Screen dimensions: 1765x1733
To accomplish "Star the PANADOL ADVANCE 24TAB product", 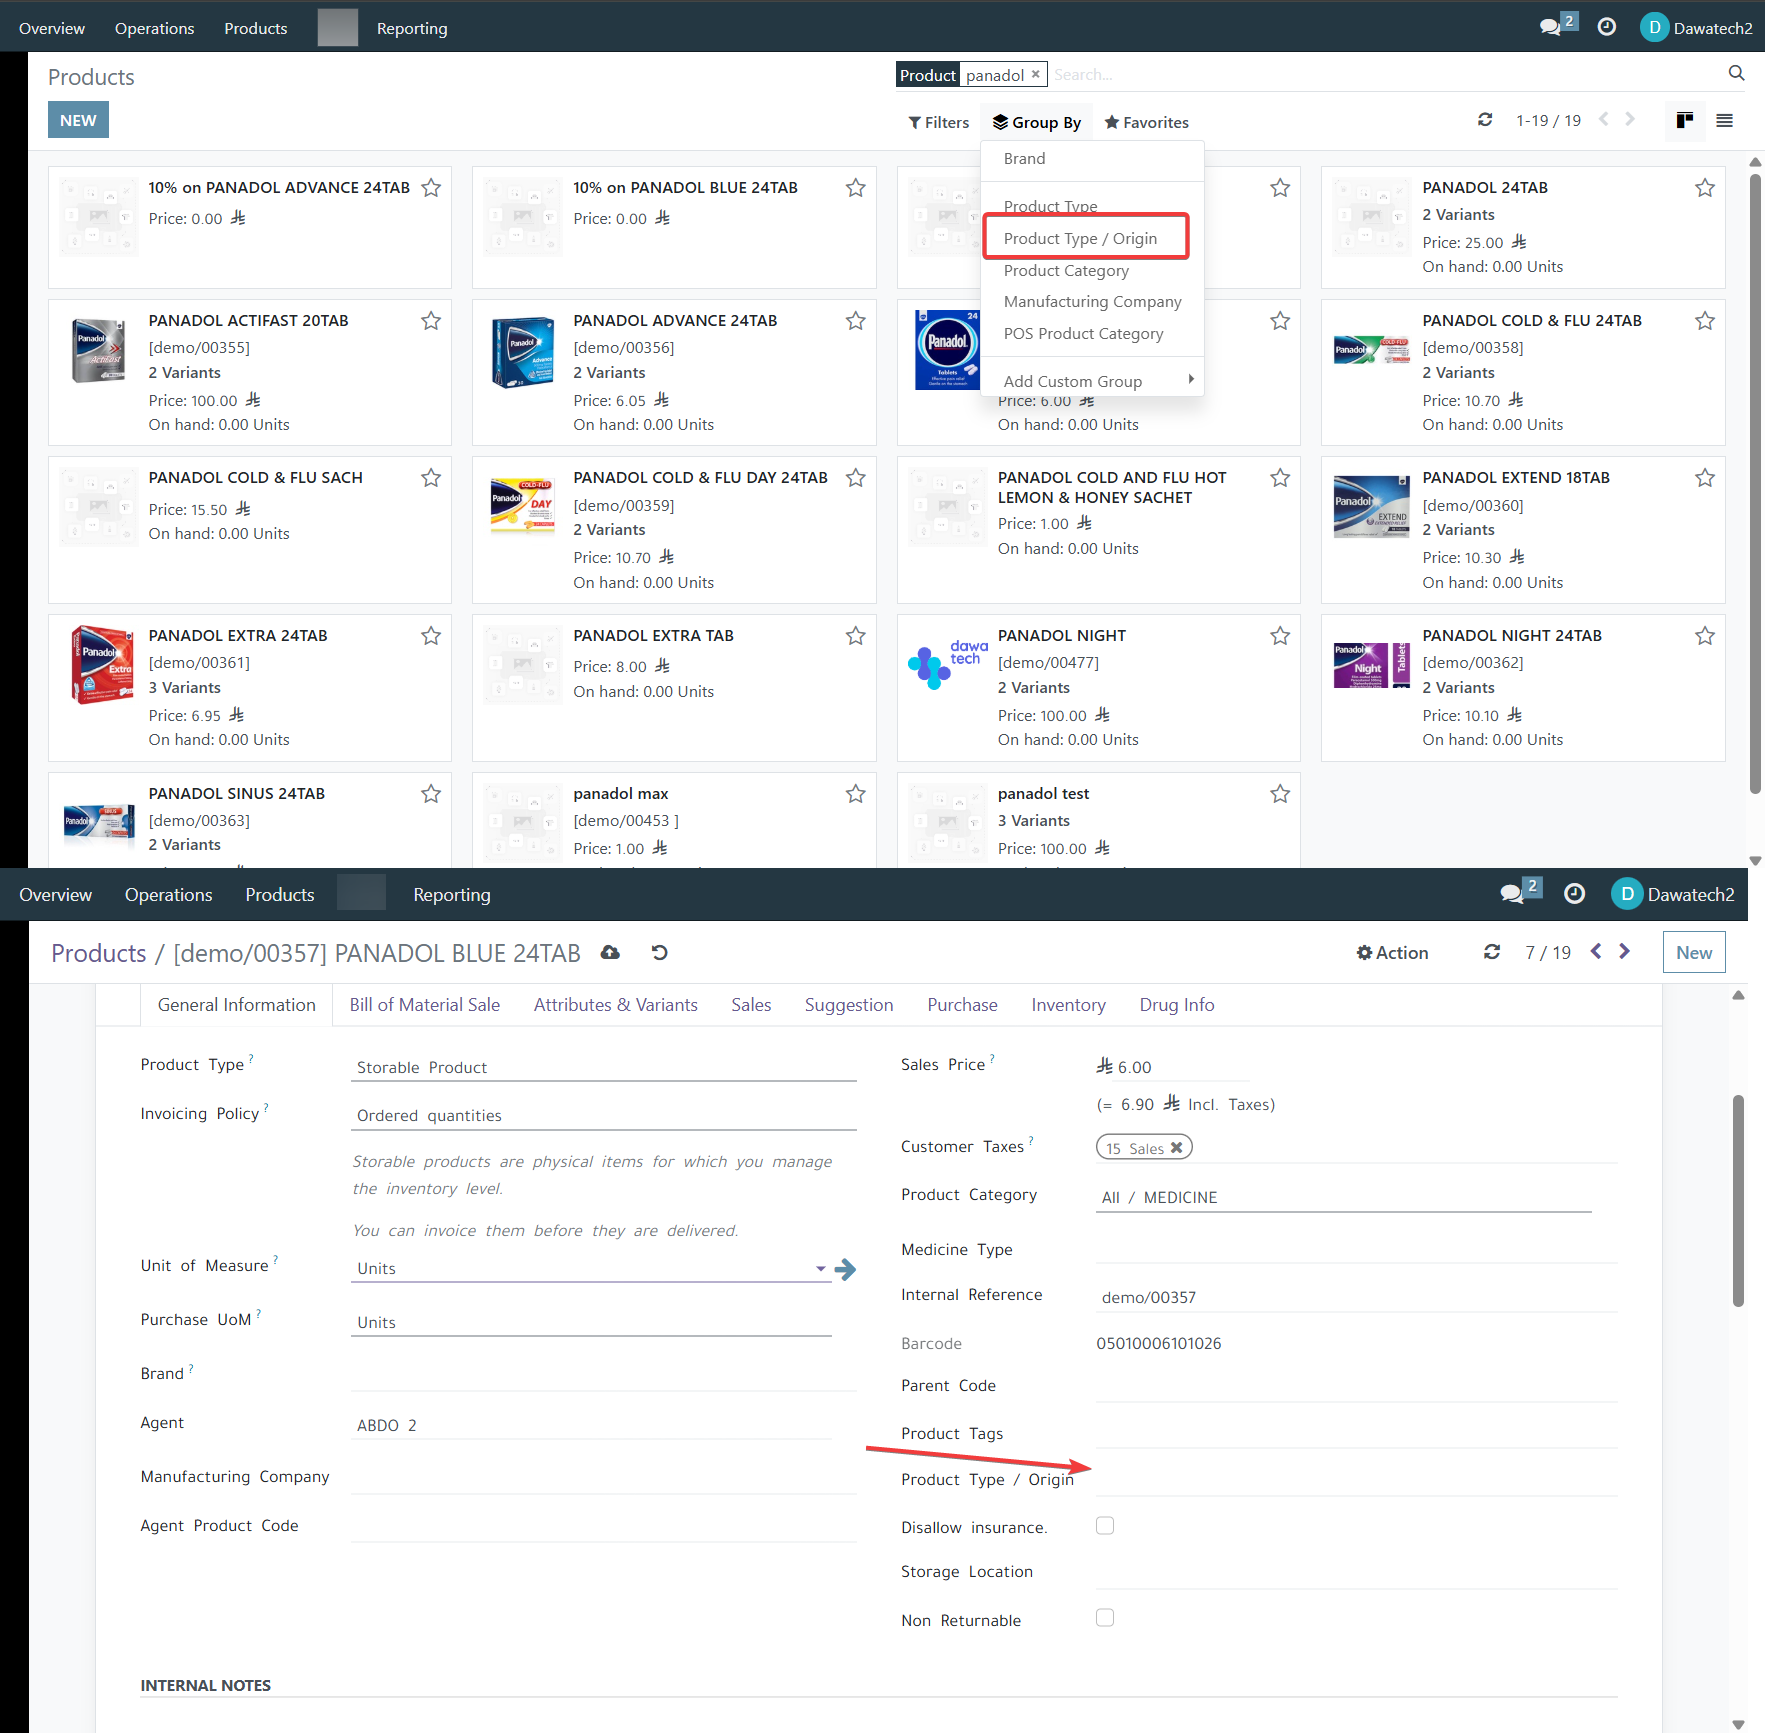I will click(x=856, y=321).
